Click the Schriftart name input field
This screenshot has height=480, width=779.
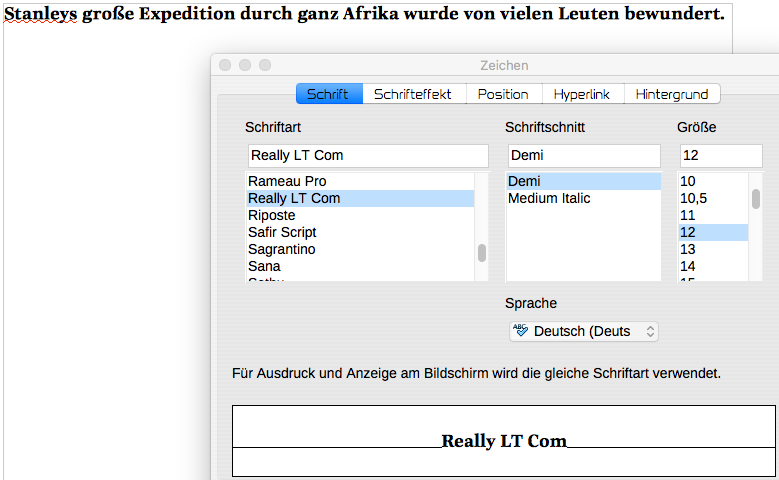tap(367, 156)
